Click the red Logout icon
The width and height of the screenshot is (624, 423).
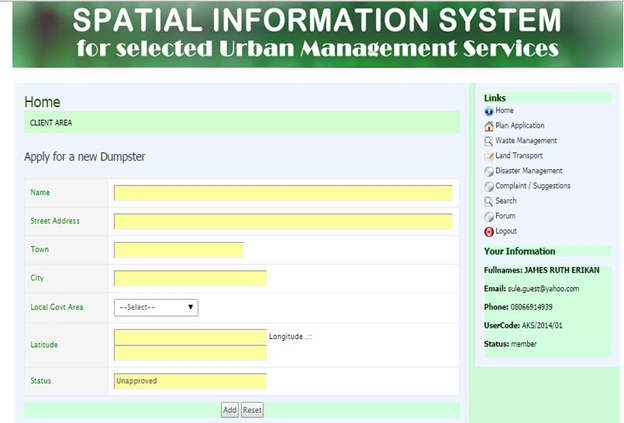488,231
